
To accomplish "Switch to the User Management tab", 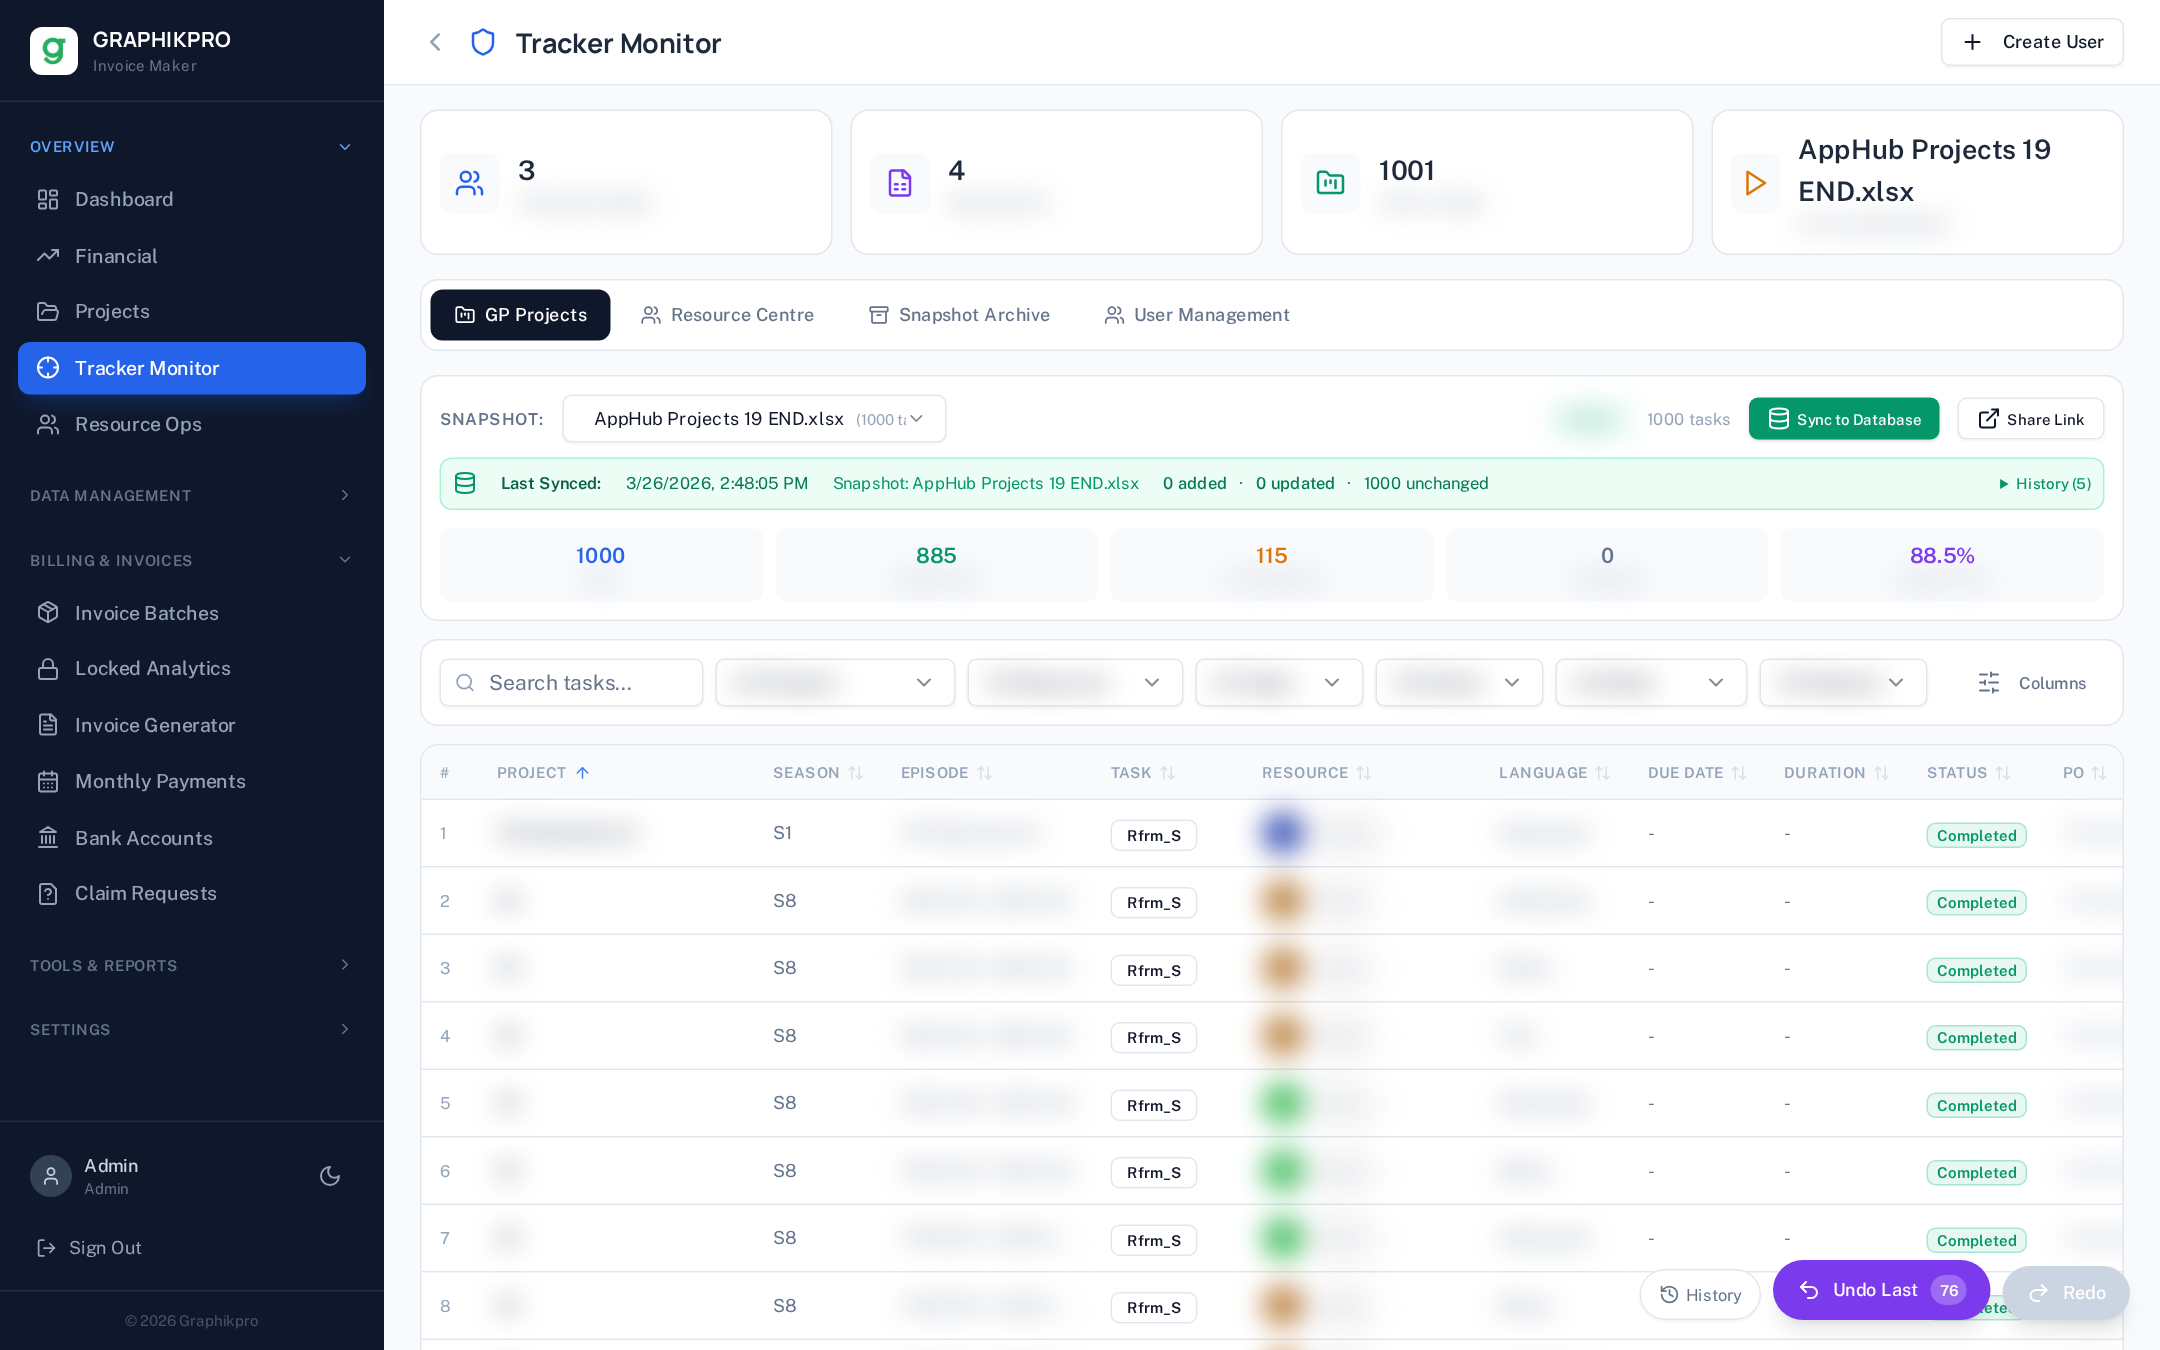I will tap(1196, 315).
